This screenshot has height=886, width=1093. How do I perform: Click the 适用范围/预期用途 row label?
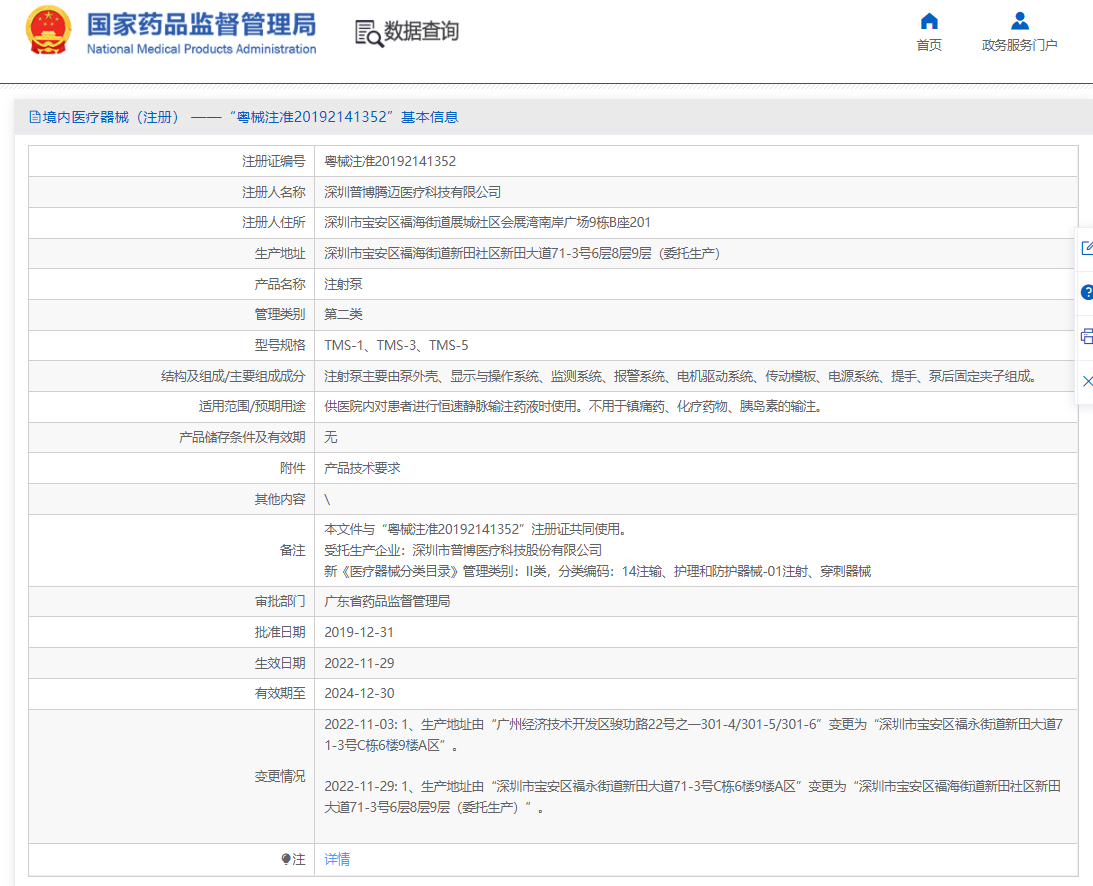252,406
